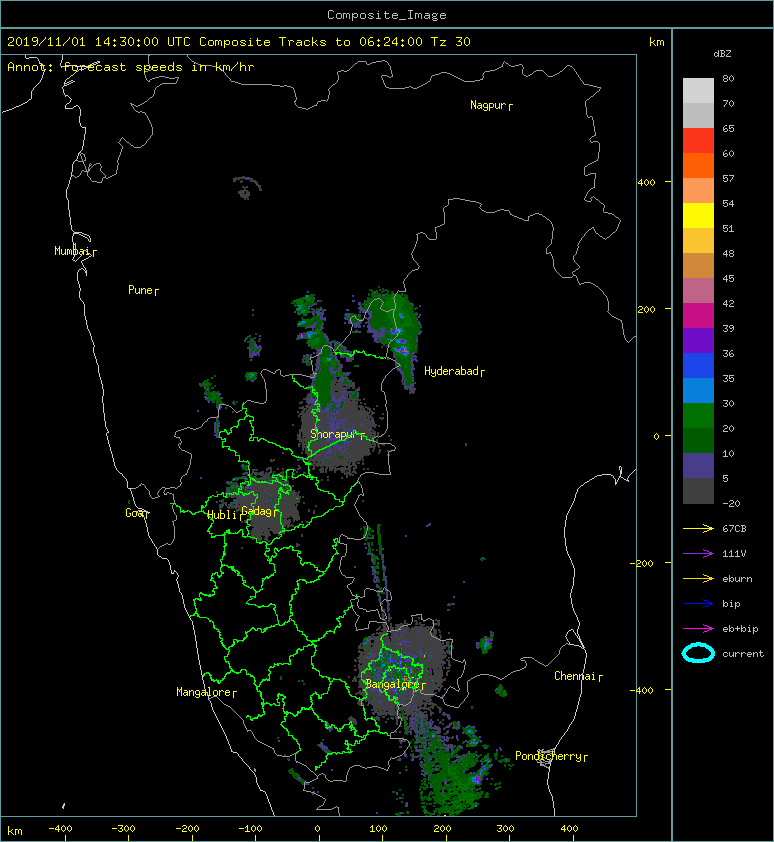This screenshot has width=774, height=842.
Task: Click the Shorapur city label
Action: pos(333,434)
